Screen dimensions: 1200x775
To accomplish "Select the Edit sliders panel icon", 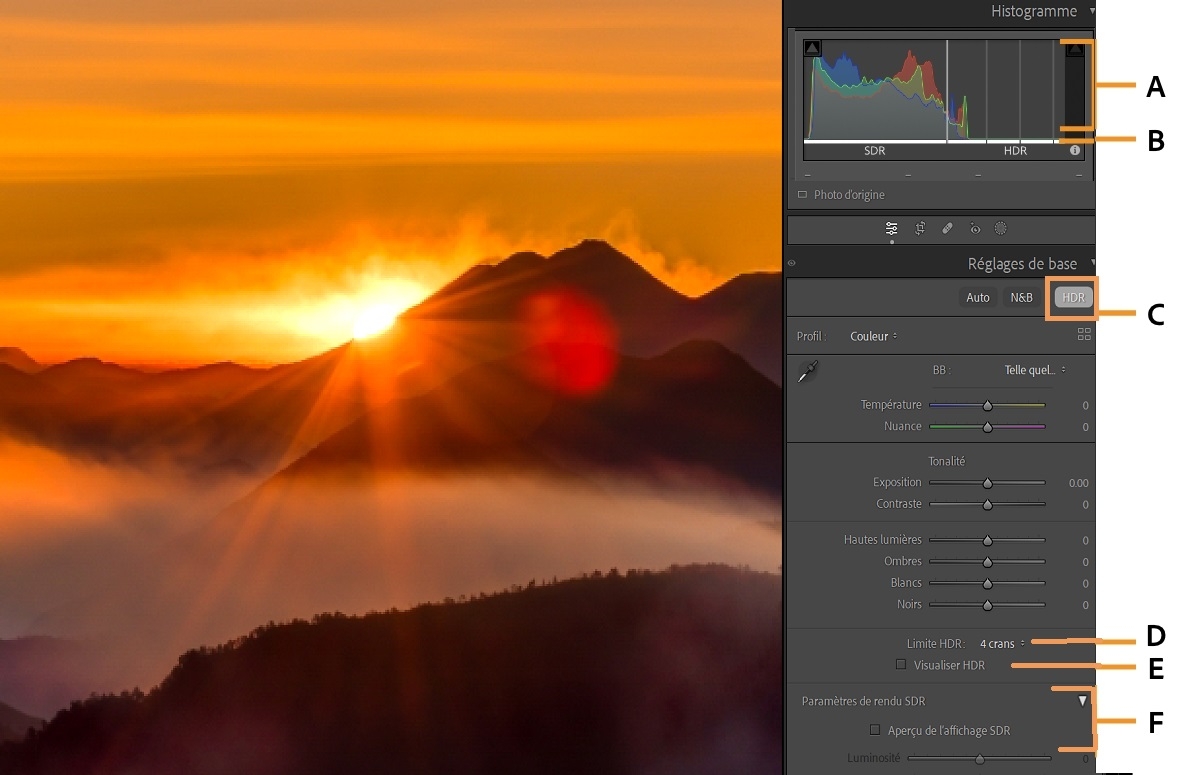I will (x=891, y=228).
